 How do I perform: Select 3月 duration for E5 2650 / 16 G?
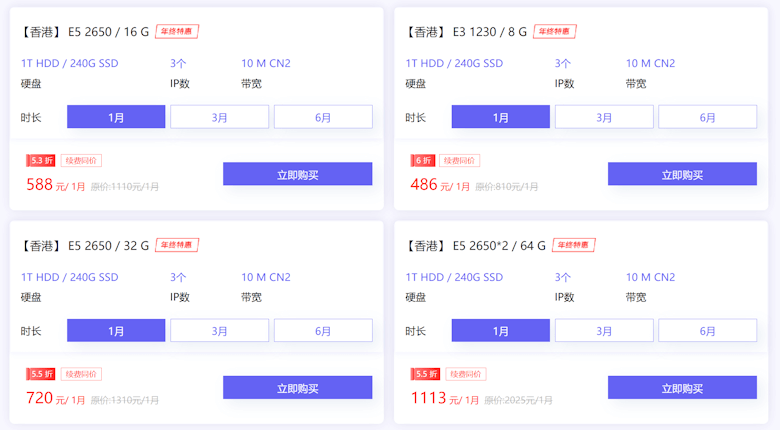click(x=219, y=117)
